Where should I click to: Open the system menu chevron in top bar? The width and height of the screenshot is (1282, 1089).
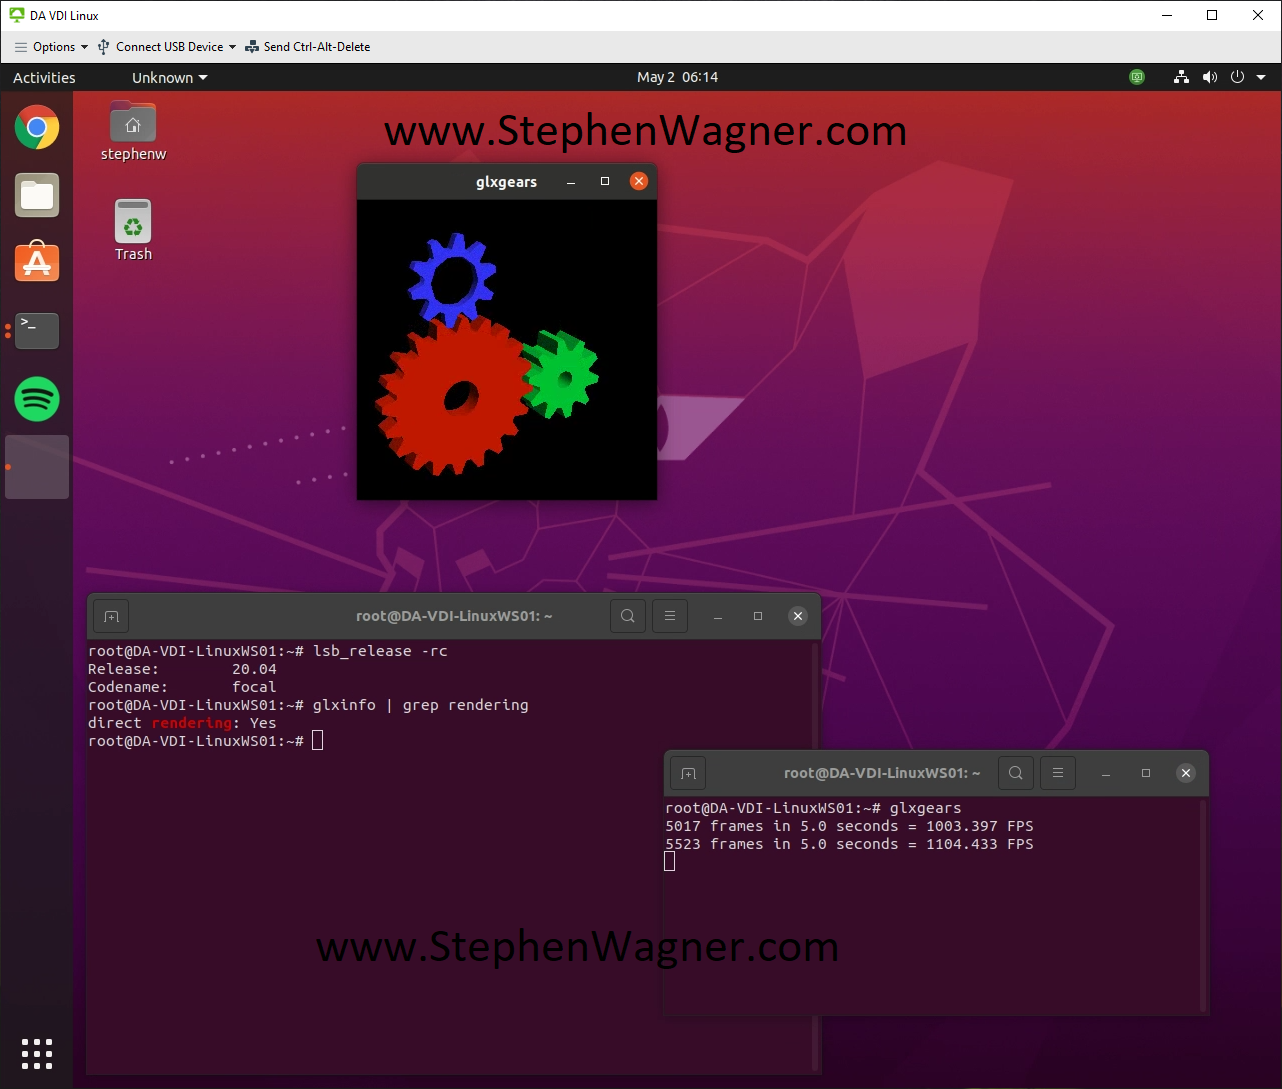pyautogui.click(x=1259, y=77)
